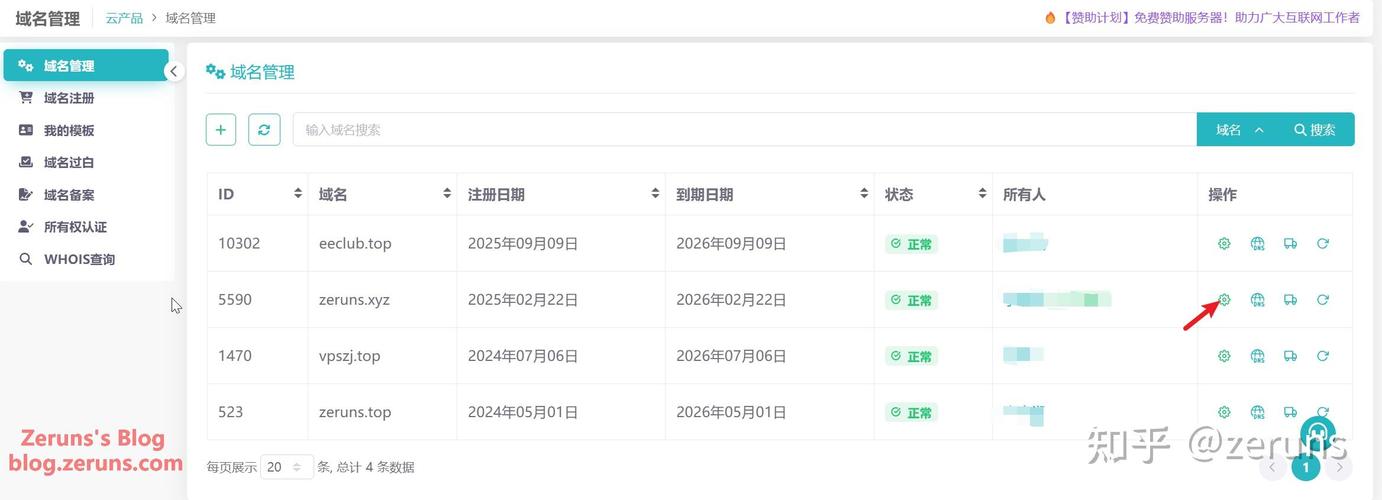
Task: Change the per-page count selector showing 20
Action: pyautogui.click(x=287, y=466)
